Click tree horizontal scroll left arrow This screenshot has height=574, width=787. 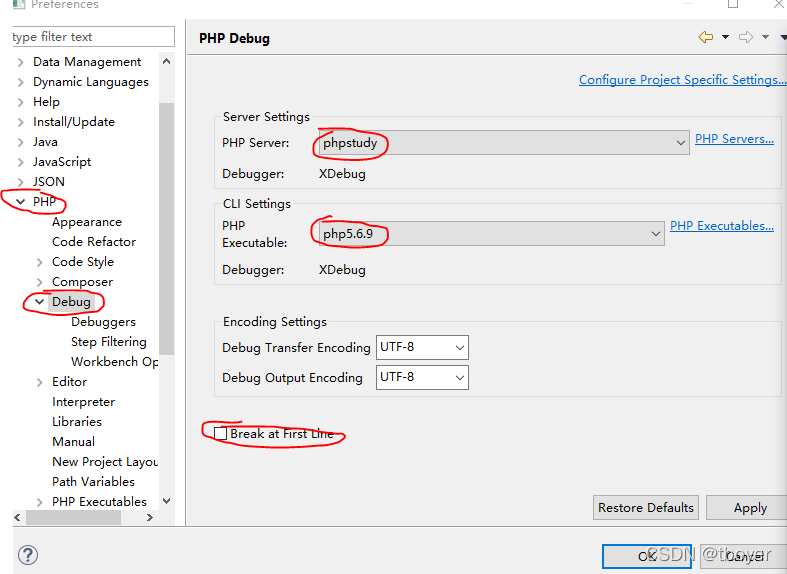tap(18, 517)
